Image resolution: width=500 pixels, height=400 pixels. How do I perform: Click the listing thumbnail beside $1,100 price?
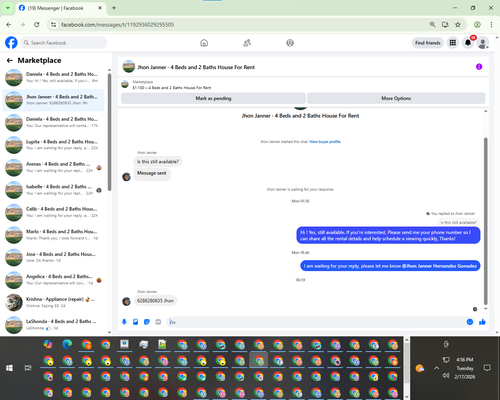pos(125,84)
